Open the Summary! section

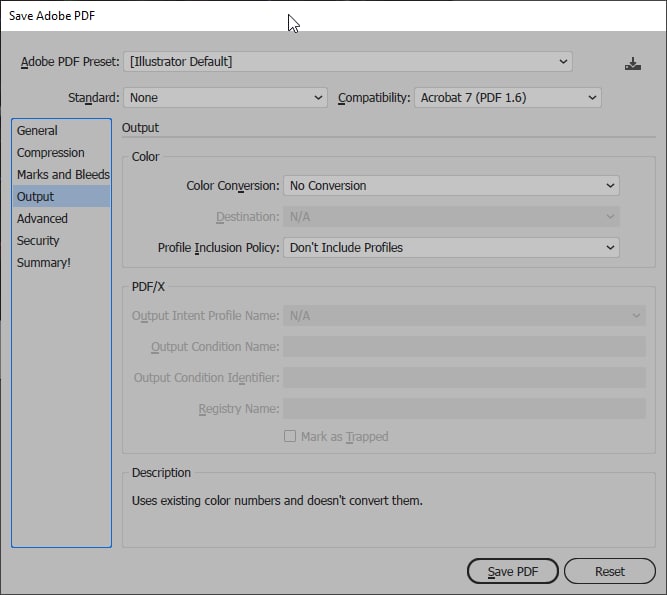(x=61, y=263)
